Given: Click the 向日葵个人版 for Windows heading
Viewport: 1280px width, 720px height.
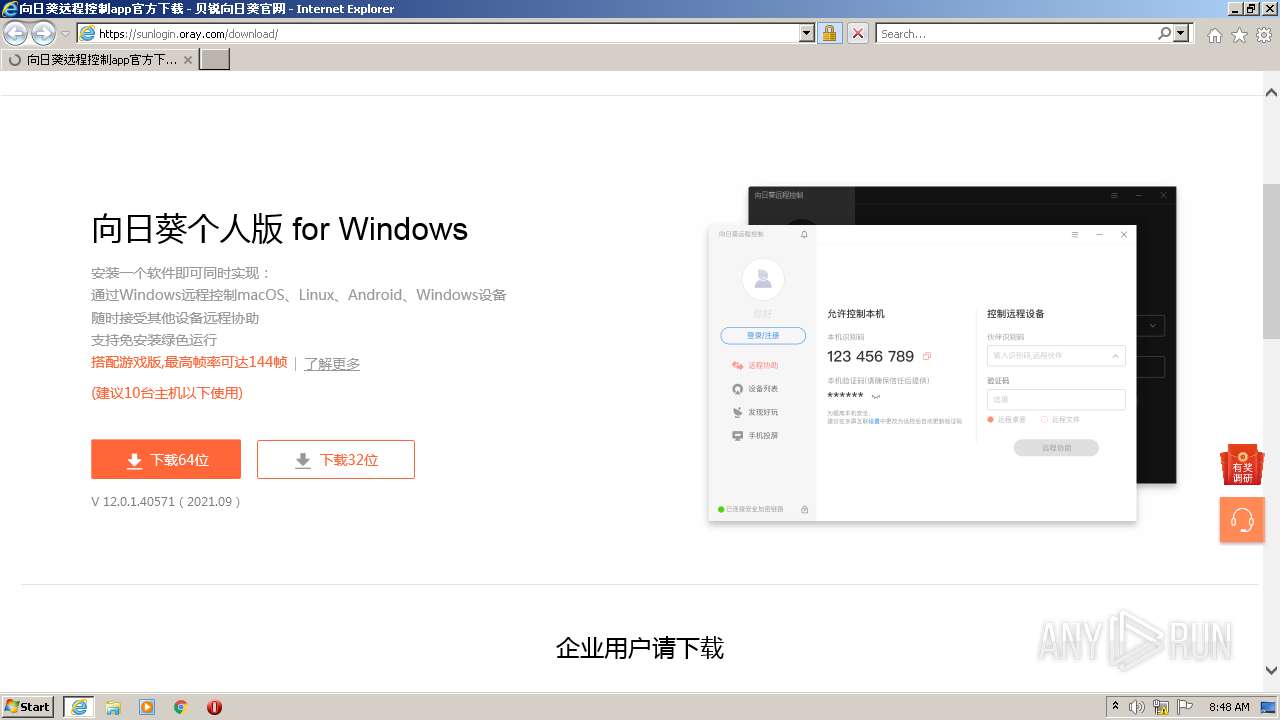Looking at the screenshot, I should (x=280, y=229).
